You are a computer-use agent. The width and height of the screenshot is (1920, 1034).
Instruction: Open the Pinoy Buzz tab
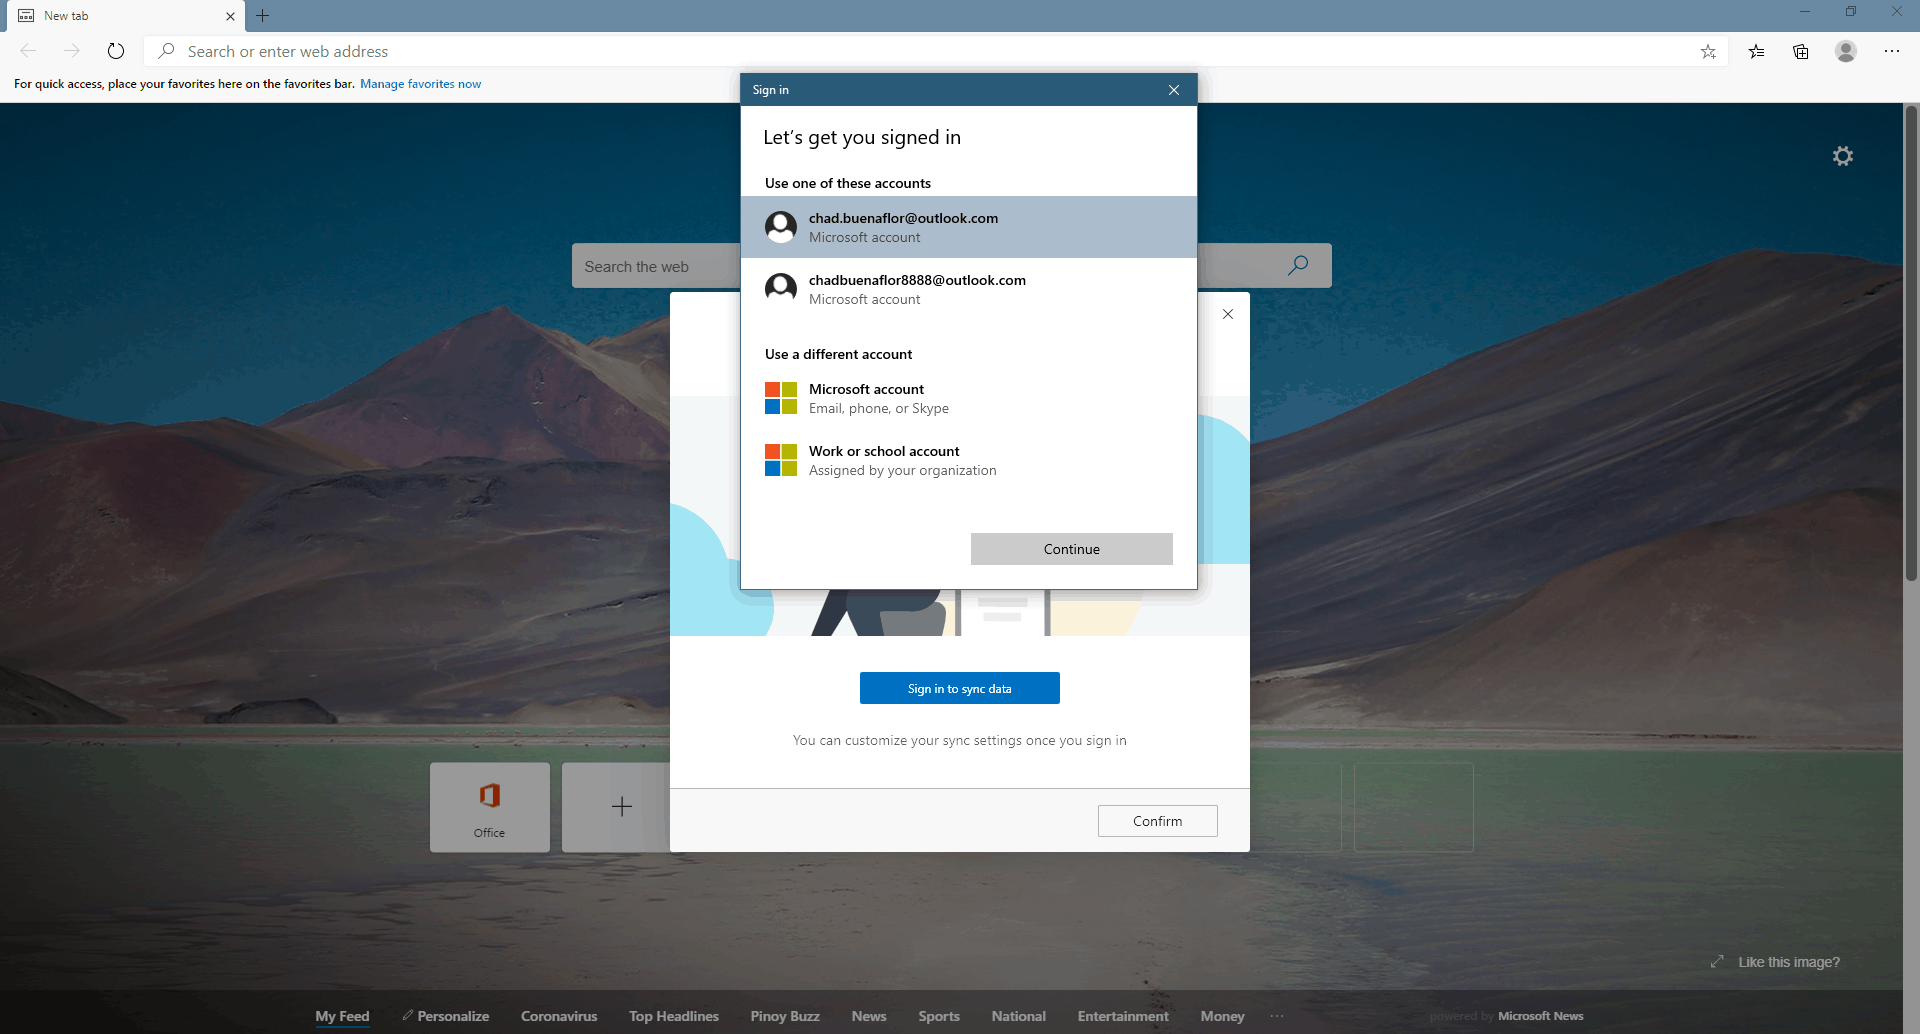coord(785,1016)
